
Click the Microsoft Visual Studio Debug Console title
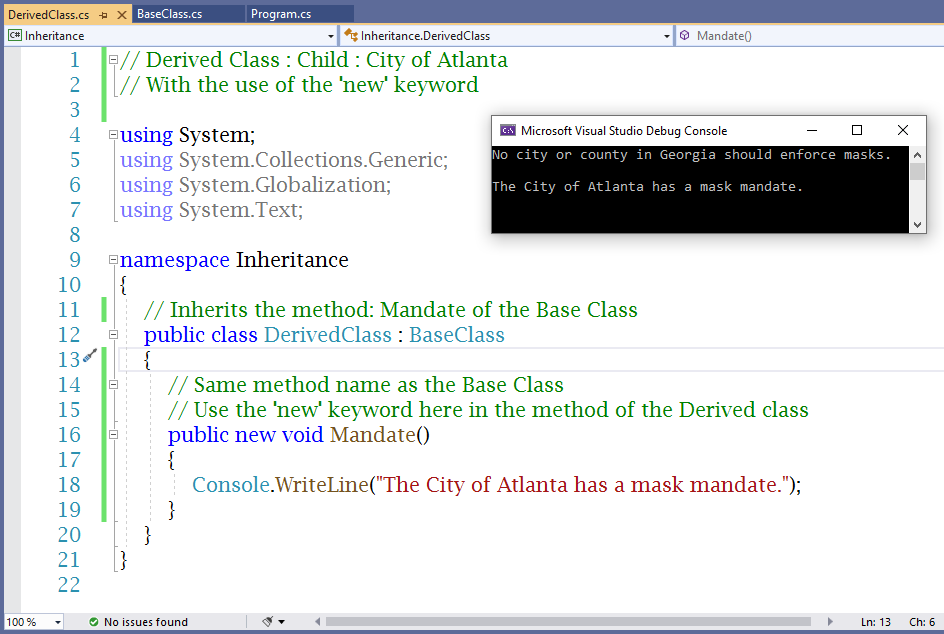(624, 131)
